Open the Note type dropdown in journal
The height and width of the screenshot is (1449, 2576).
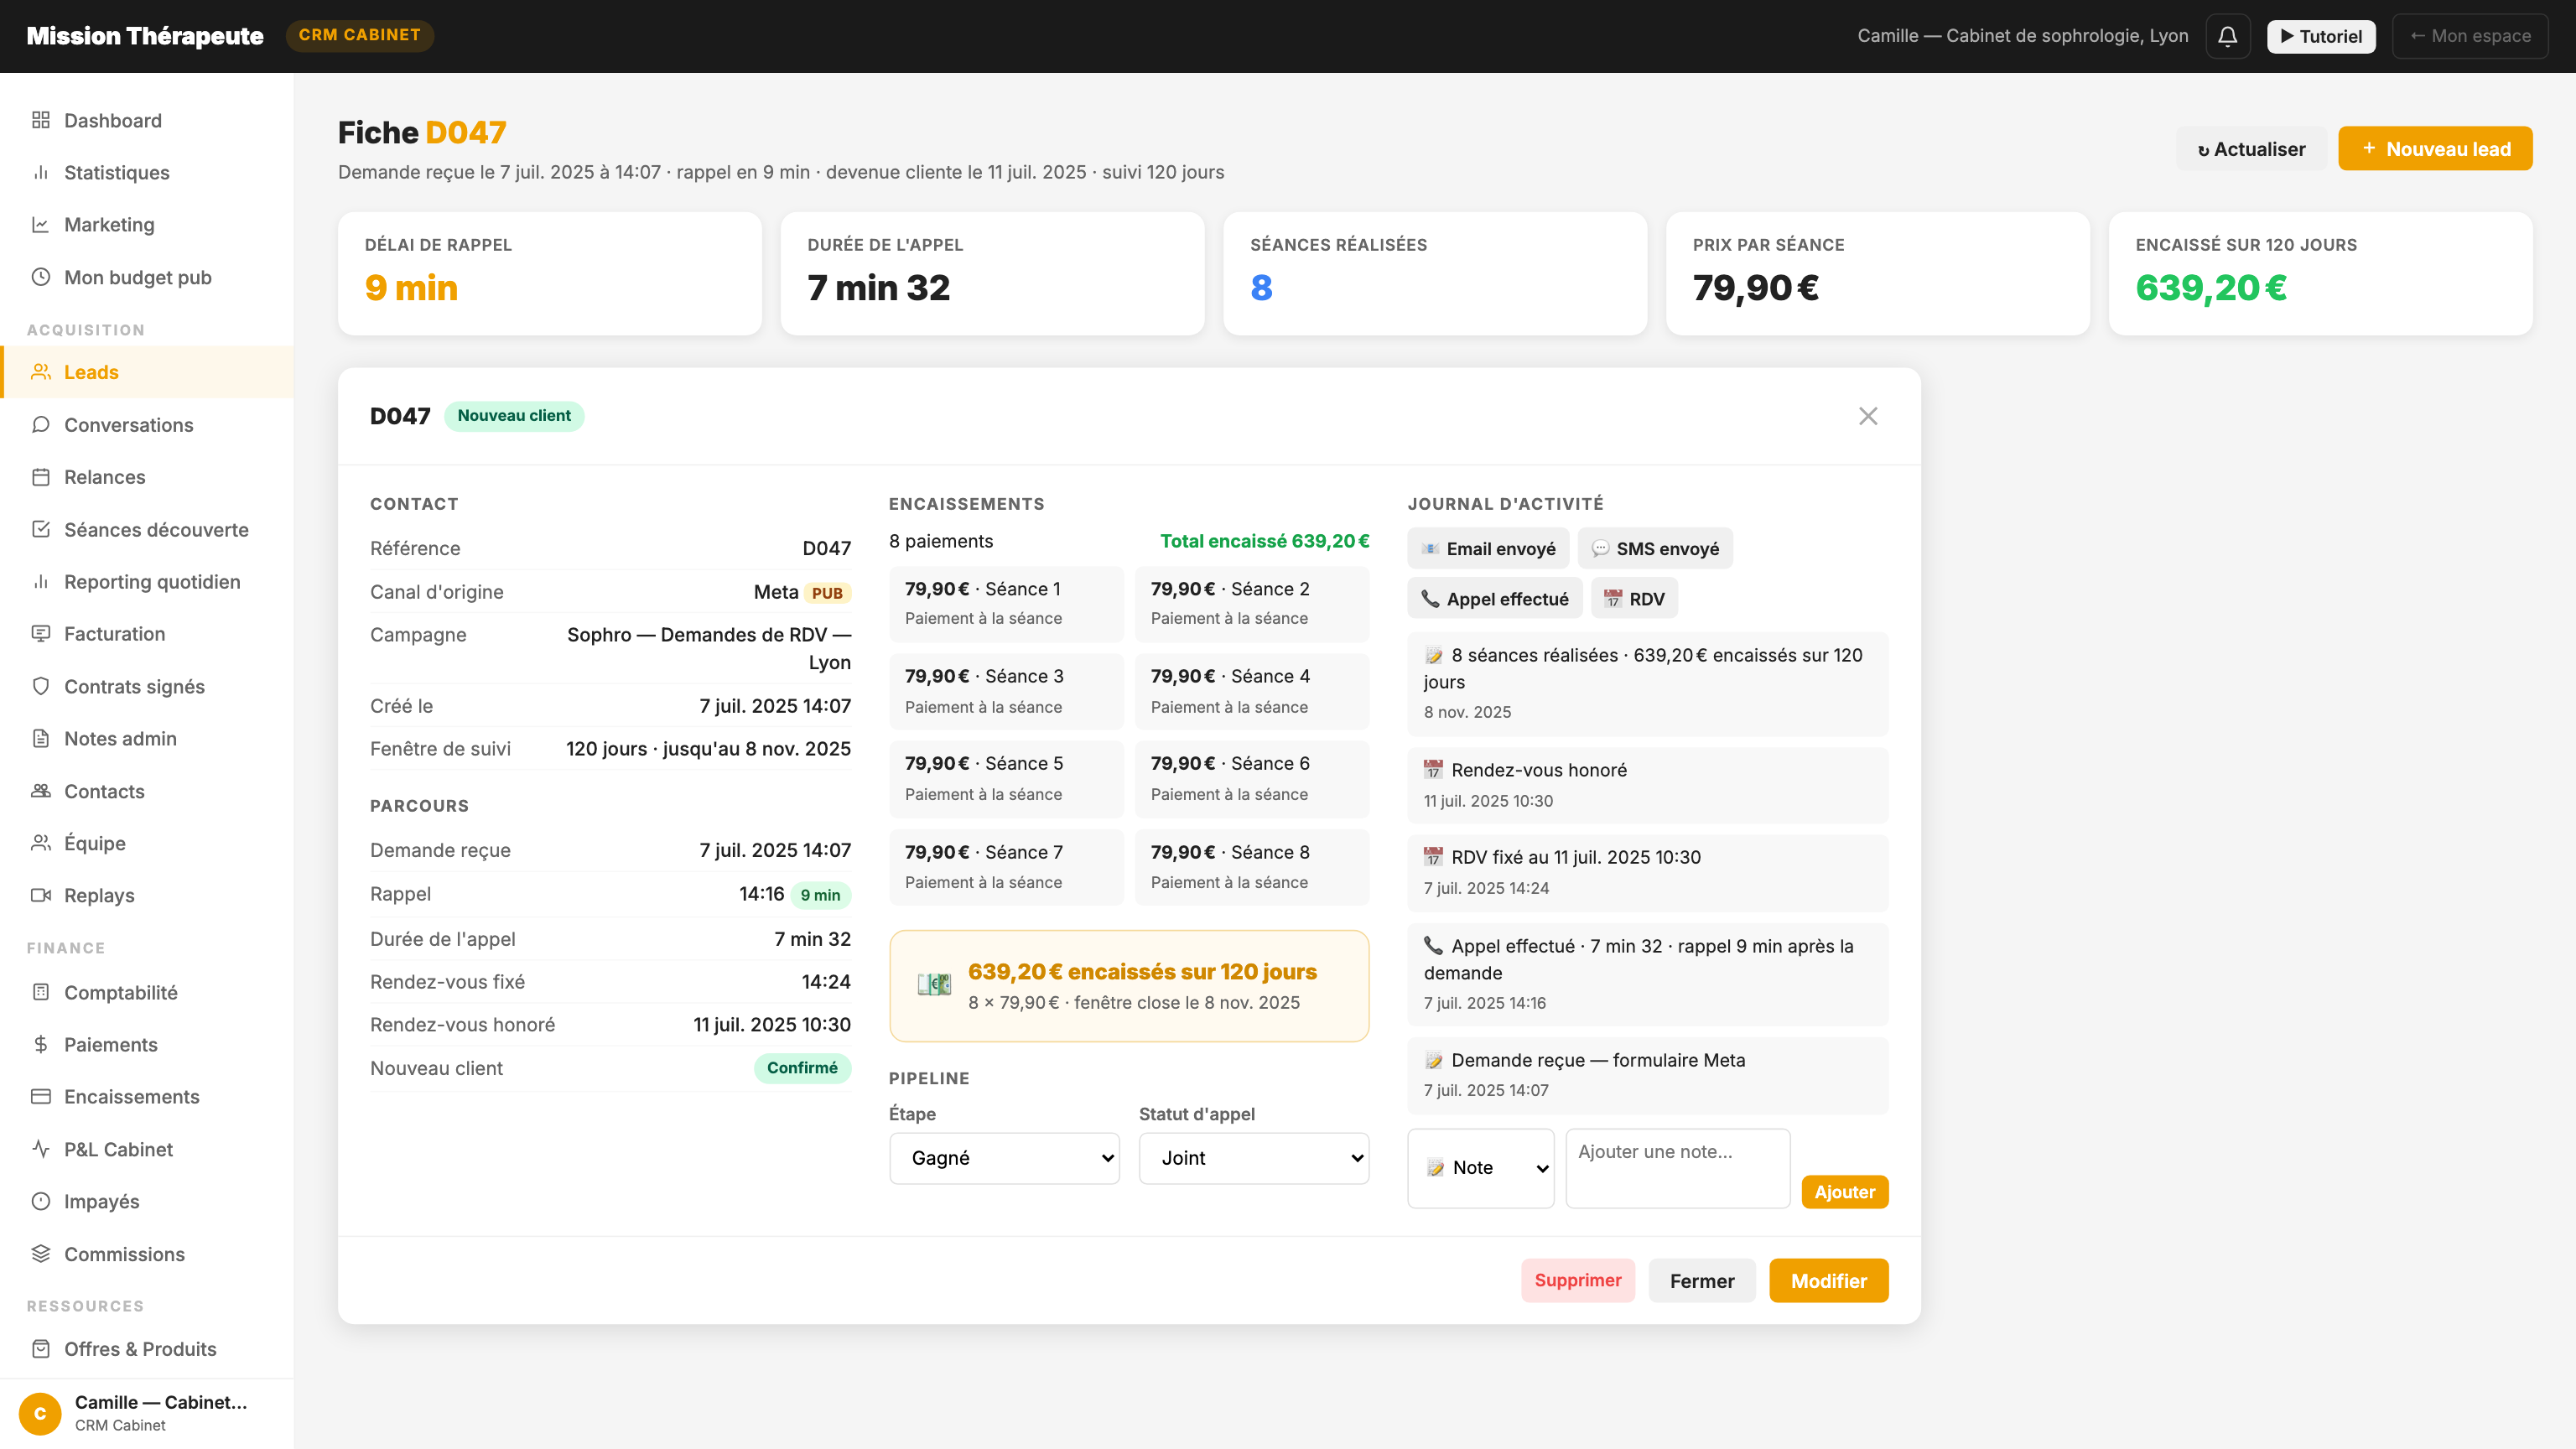pos(1481,1168)
